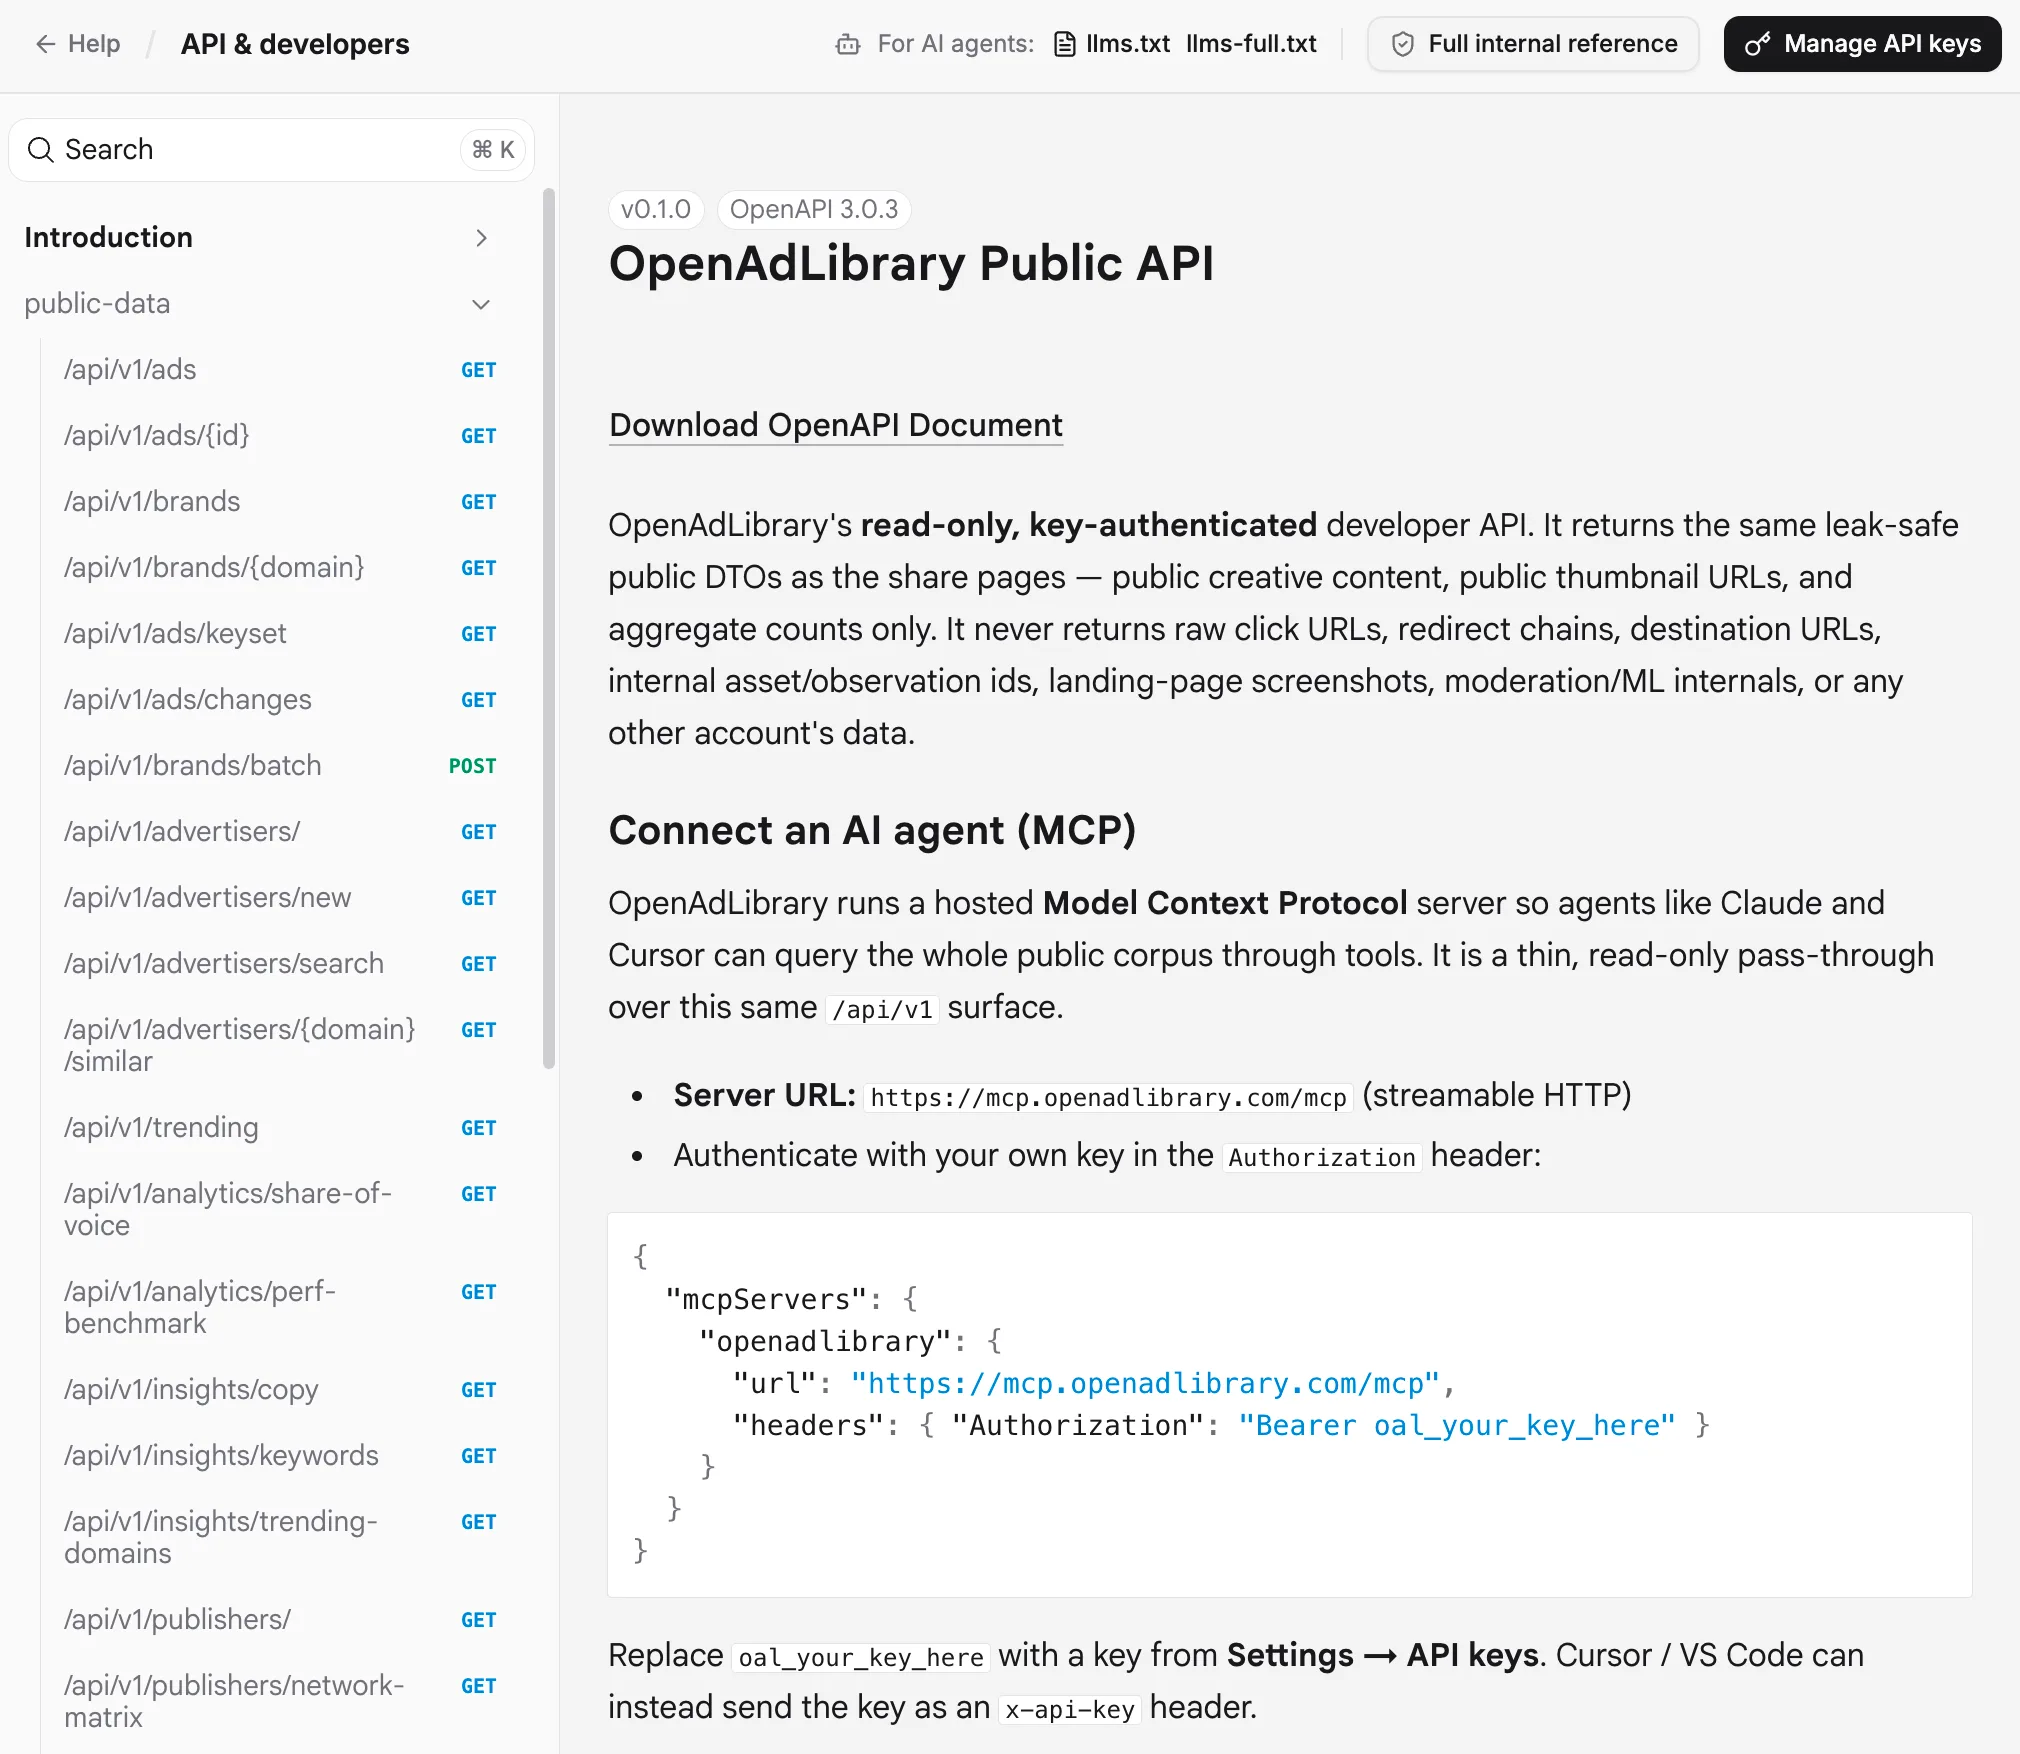
Task: Collapse the public-data section chevron
Action: (x=481, y=304)
